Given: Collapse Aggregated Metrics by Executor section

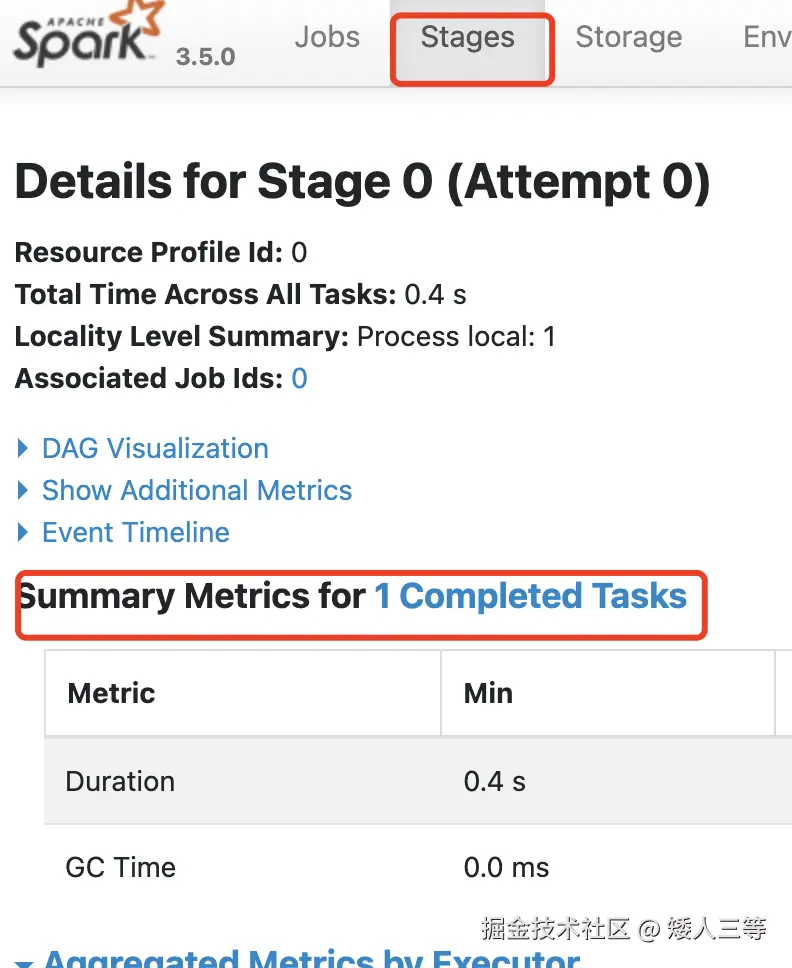Looking at the screenshot, I should (311, 958).
